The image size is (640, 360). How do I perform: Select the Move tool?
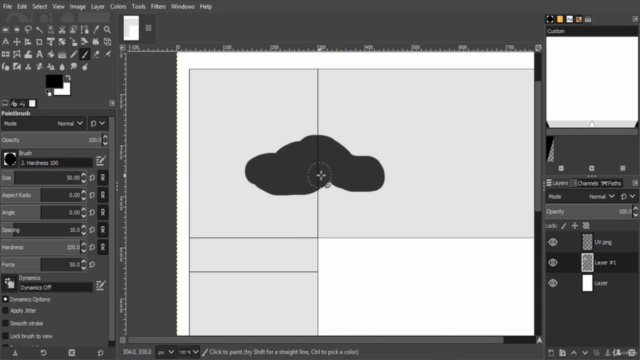[x=17, y=42]
